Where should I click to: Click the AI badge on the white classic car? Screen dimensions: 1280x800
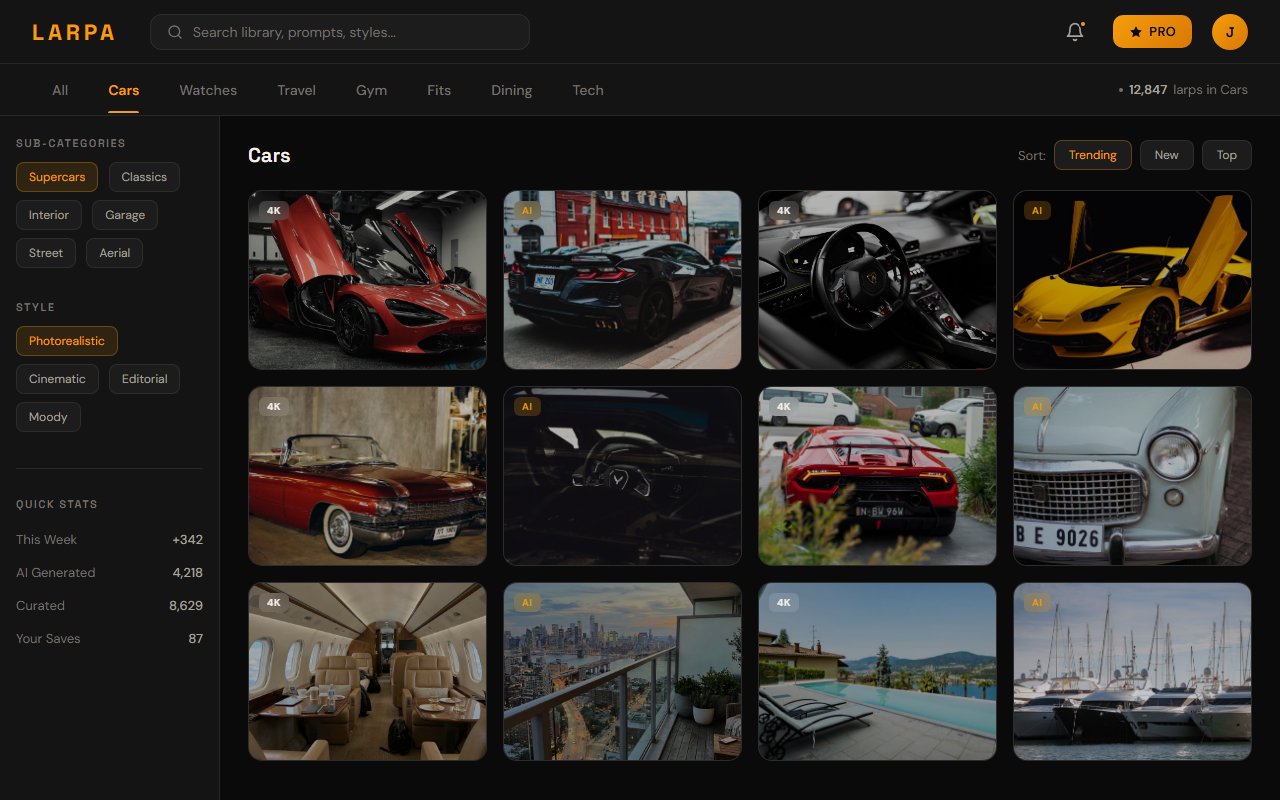point(1037,406)
